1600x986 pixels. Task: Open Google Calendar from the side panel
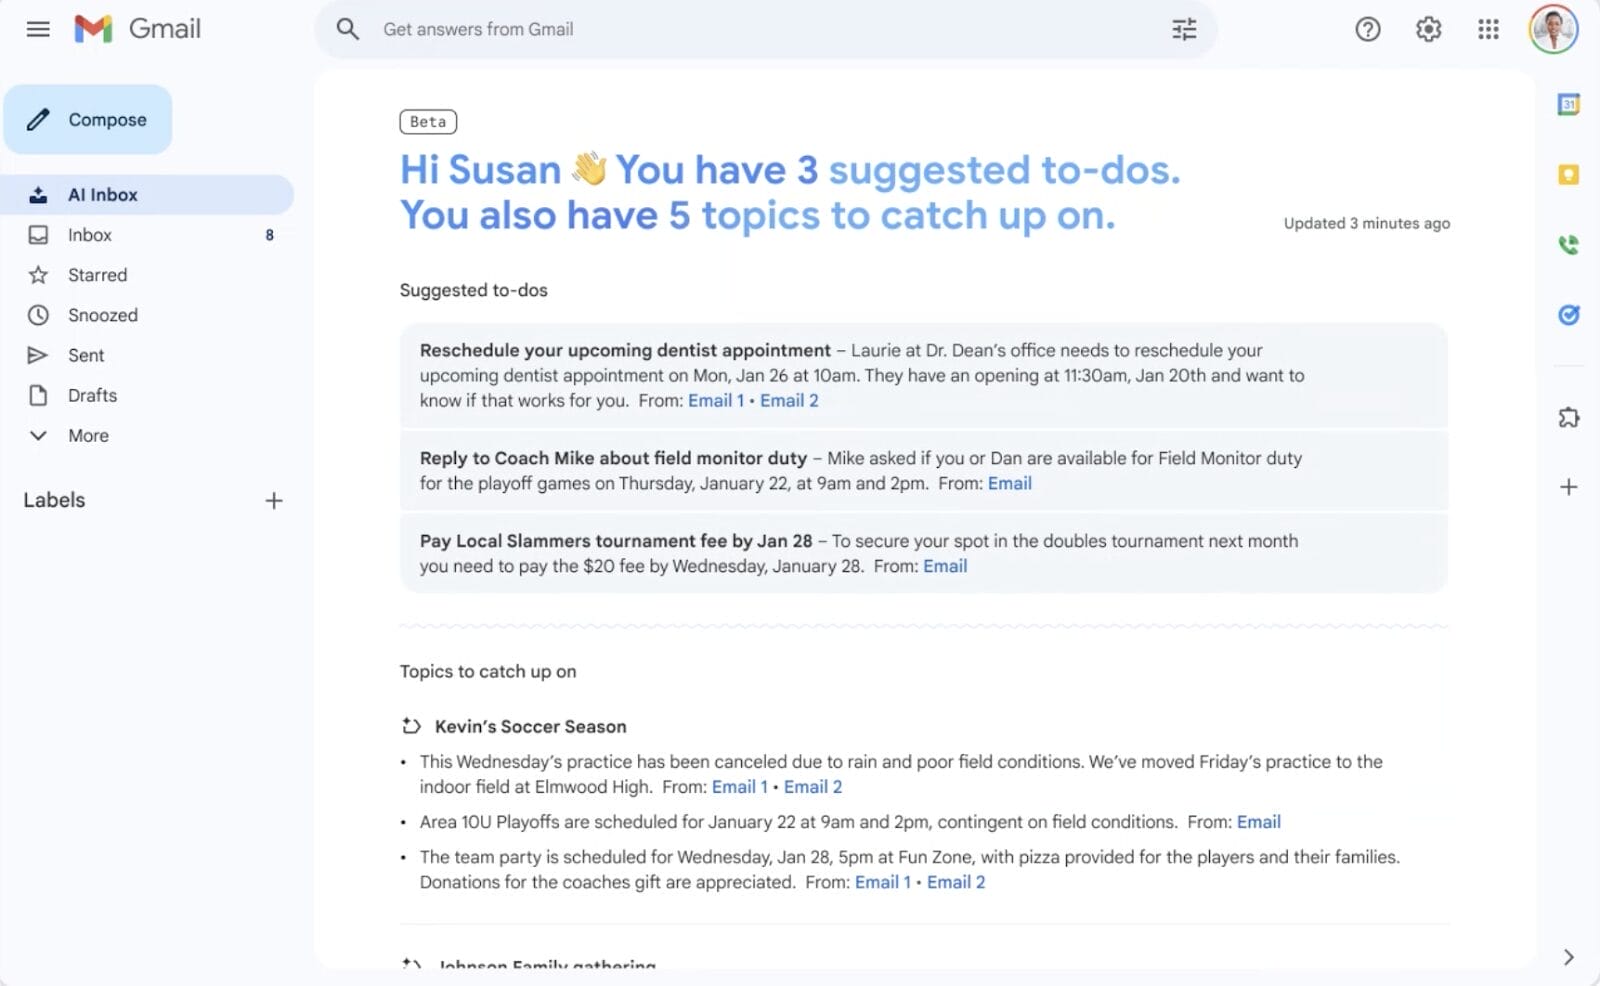1568,103
